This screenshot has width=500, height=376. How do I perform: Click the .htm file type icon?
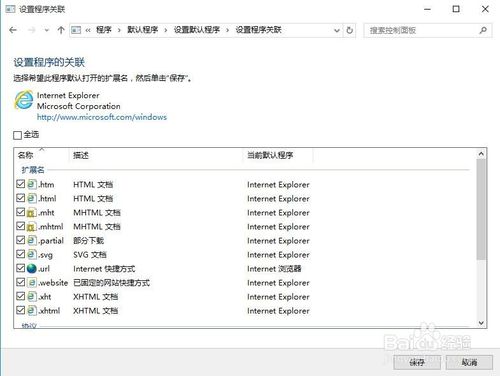(32, 184)
